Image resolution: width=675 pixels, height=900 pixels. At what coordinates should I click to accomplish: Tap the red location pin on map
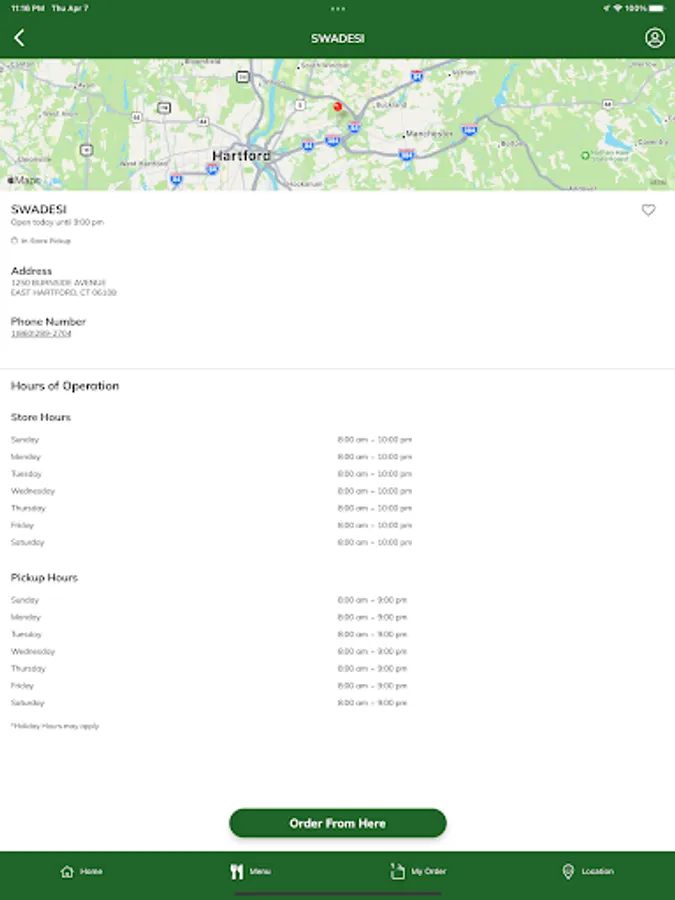click(338, 106)
